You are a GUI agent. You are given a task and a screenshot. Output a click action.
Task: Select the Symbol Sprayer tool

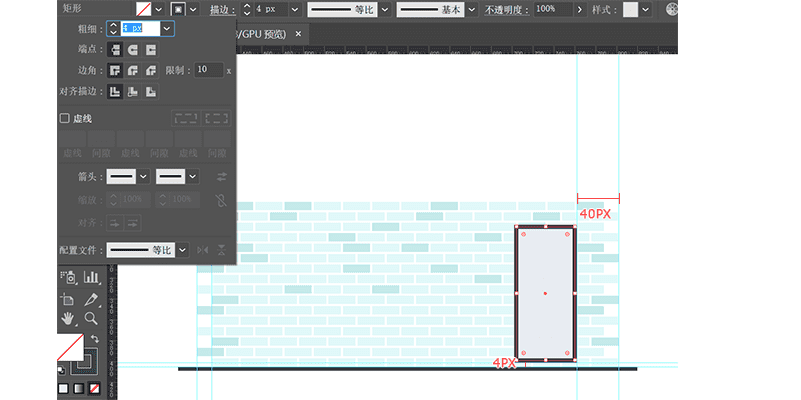click(69, 277)
